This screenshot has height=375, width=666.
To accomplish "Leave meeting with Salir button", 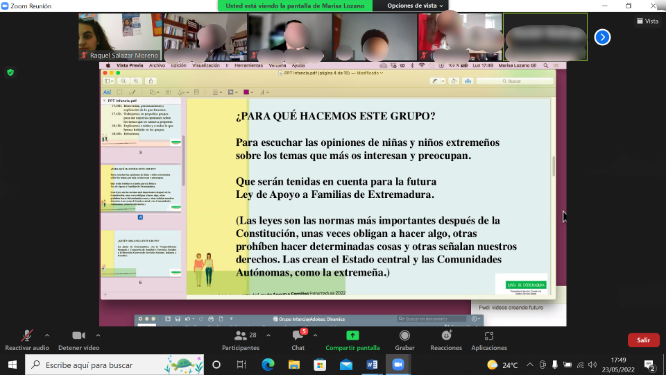I will pos(643,340).
